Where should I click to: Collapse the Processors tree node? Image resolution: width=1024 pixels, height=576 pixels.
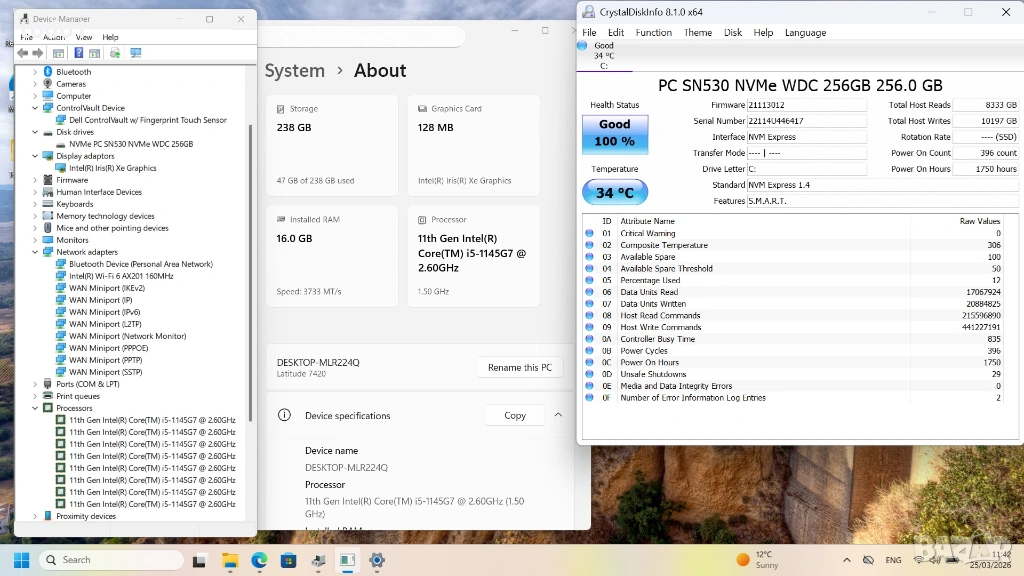coord(35,408)
